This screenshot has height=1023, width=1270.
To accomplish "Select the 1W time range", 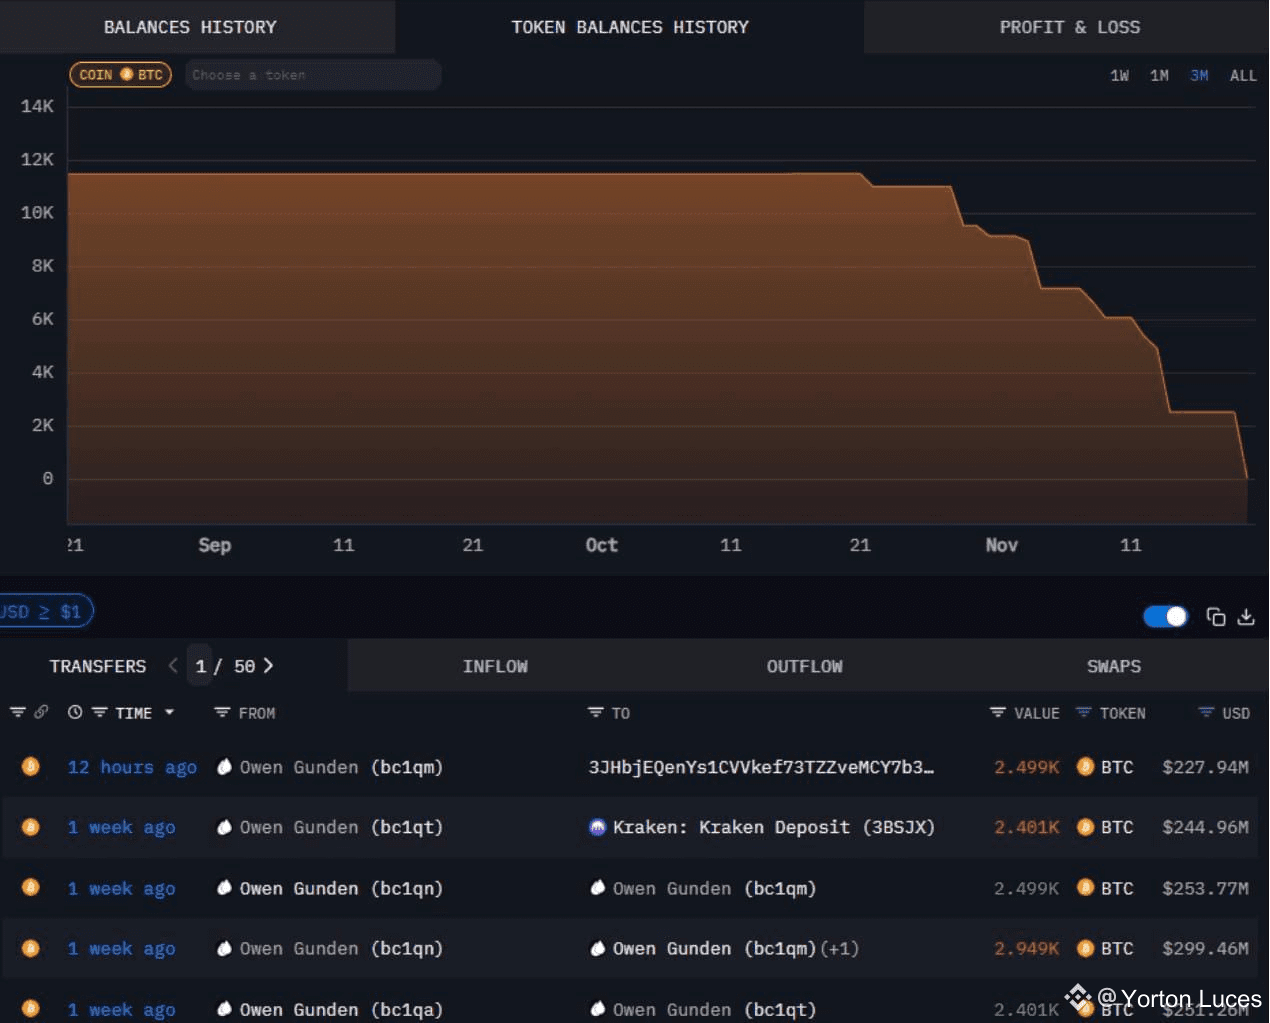I will 1119,76.
